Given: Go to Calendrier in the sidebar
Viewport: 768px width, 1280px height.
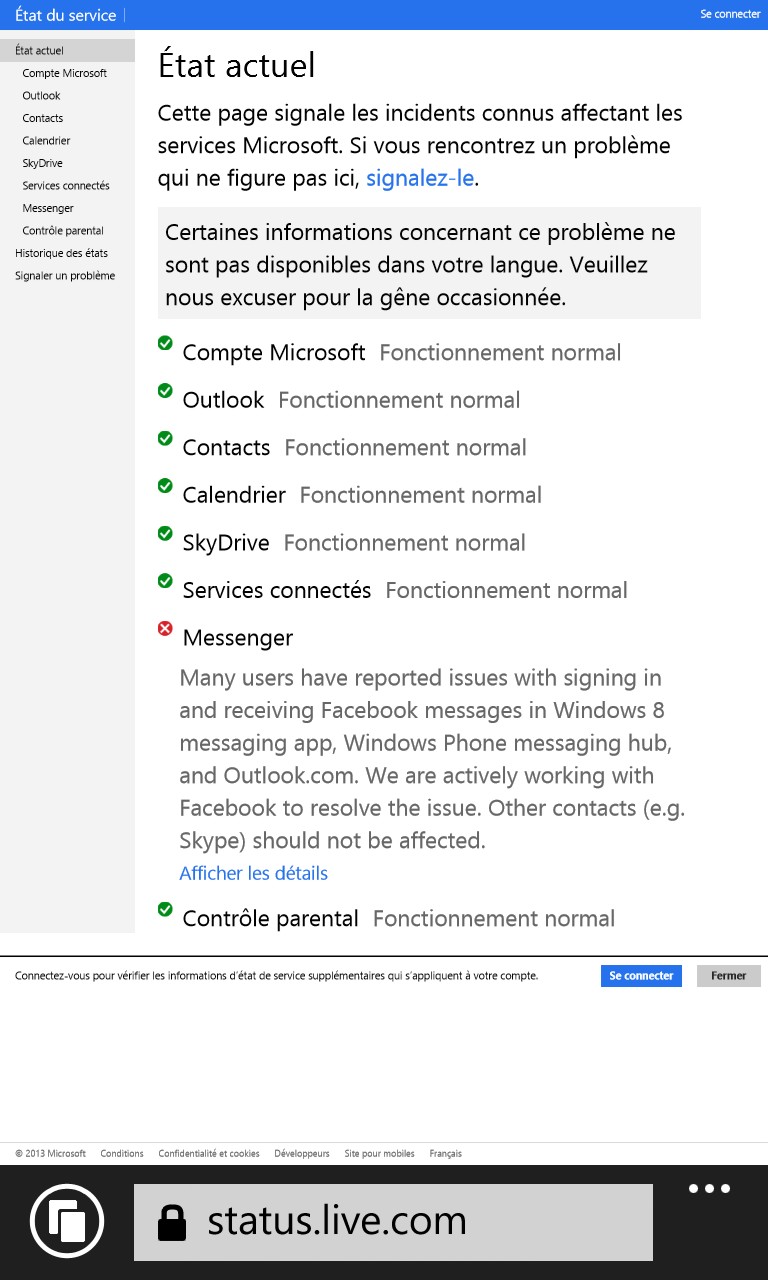Looking at the screenshot, I should 46,141.
